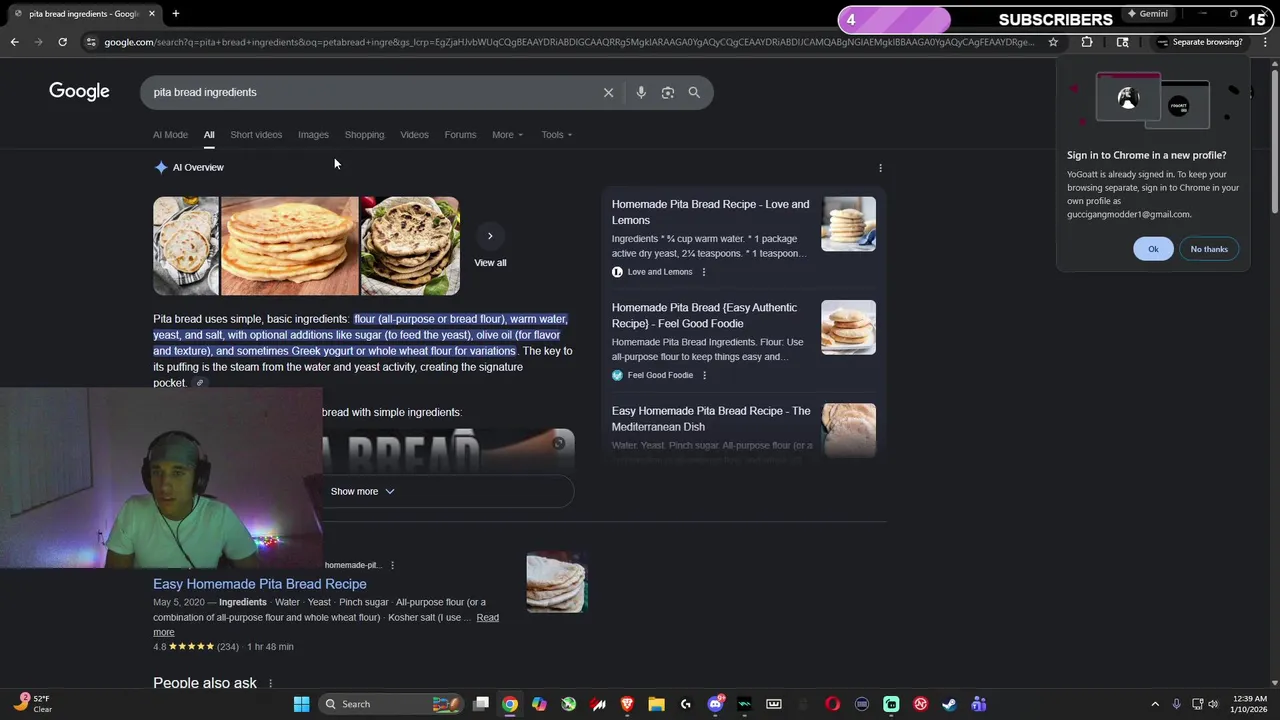Open Chrome from the taskbar
1280x720 pixels.
510,704
